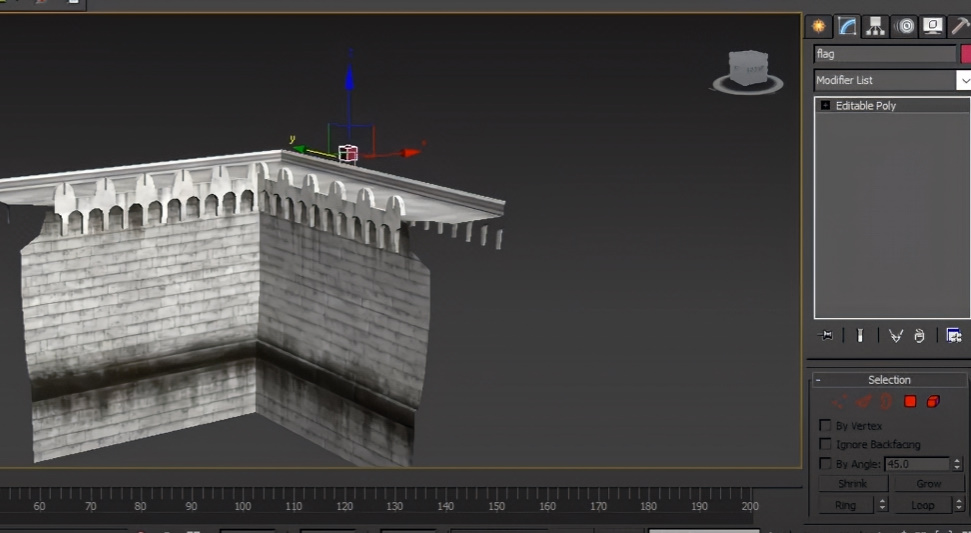Expand the Editable Poly plus box
This screenshot has width=971, height=533.
pos(825,105)
